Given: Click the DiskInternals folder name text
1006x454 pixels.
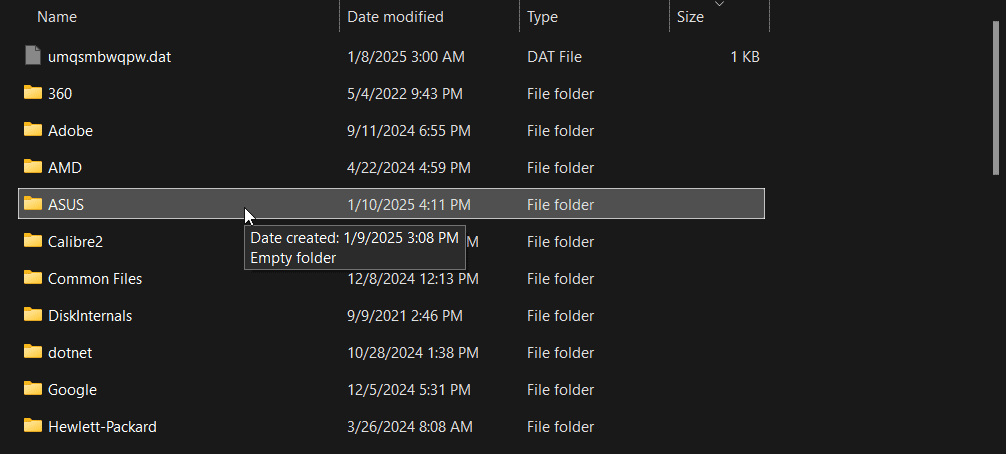Looking at the screenshot, I should [90, 316].
